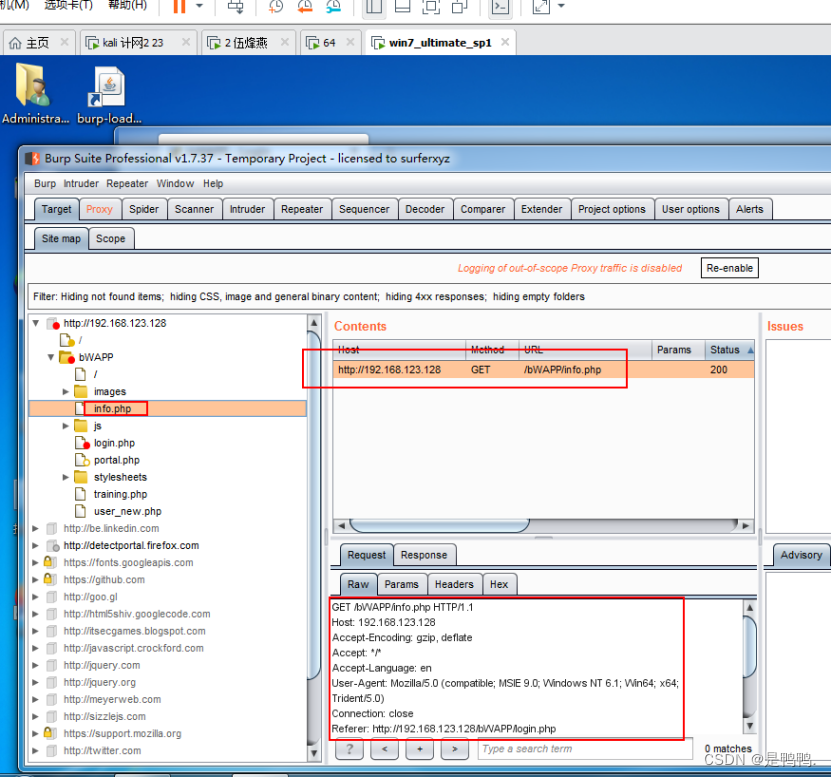Screen dimensions: 831x777
Task: Expand the stylesheets folder node
Action: pyautogui.click(x=66, y=477)
